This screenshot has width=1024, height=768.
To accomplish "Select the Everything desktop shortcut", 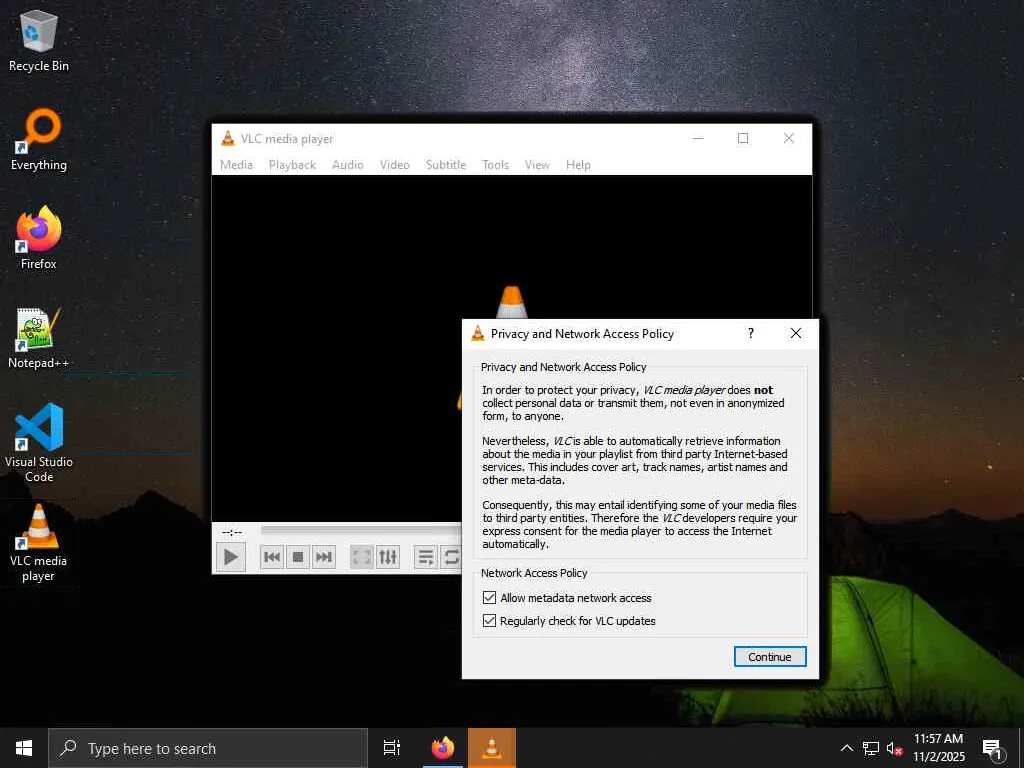I will pos(39,140).
